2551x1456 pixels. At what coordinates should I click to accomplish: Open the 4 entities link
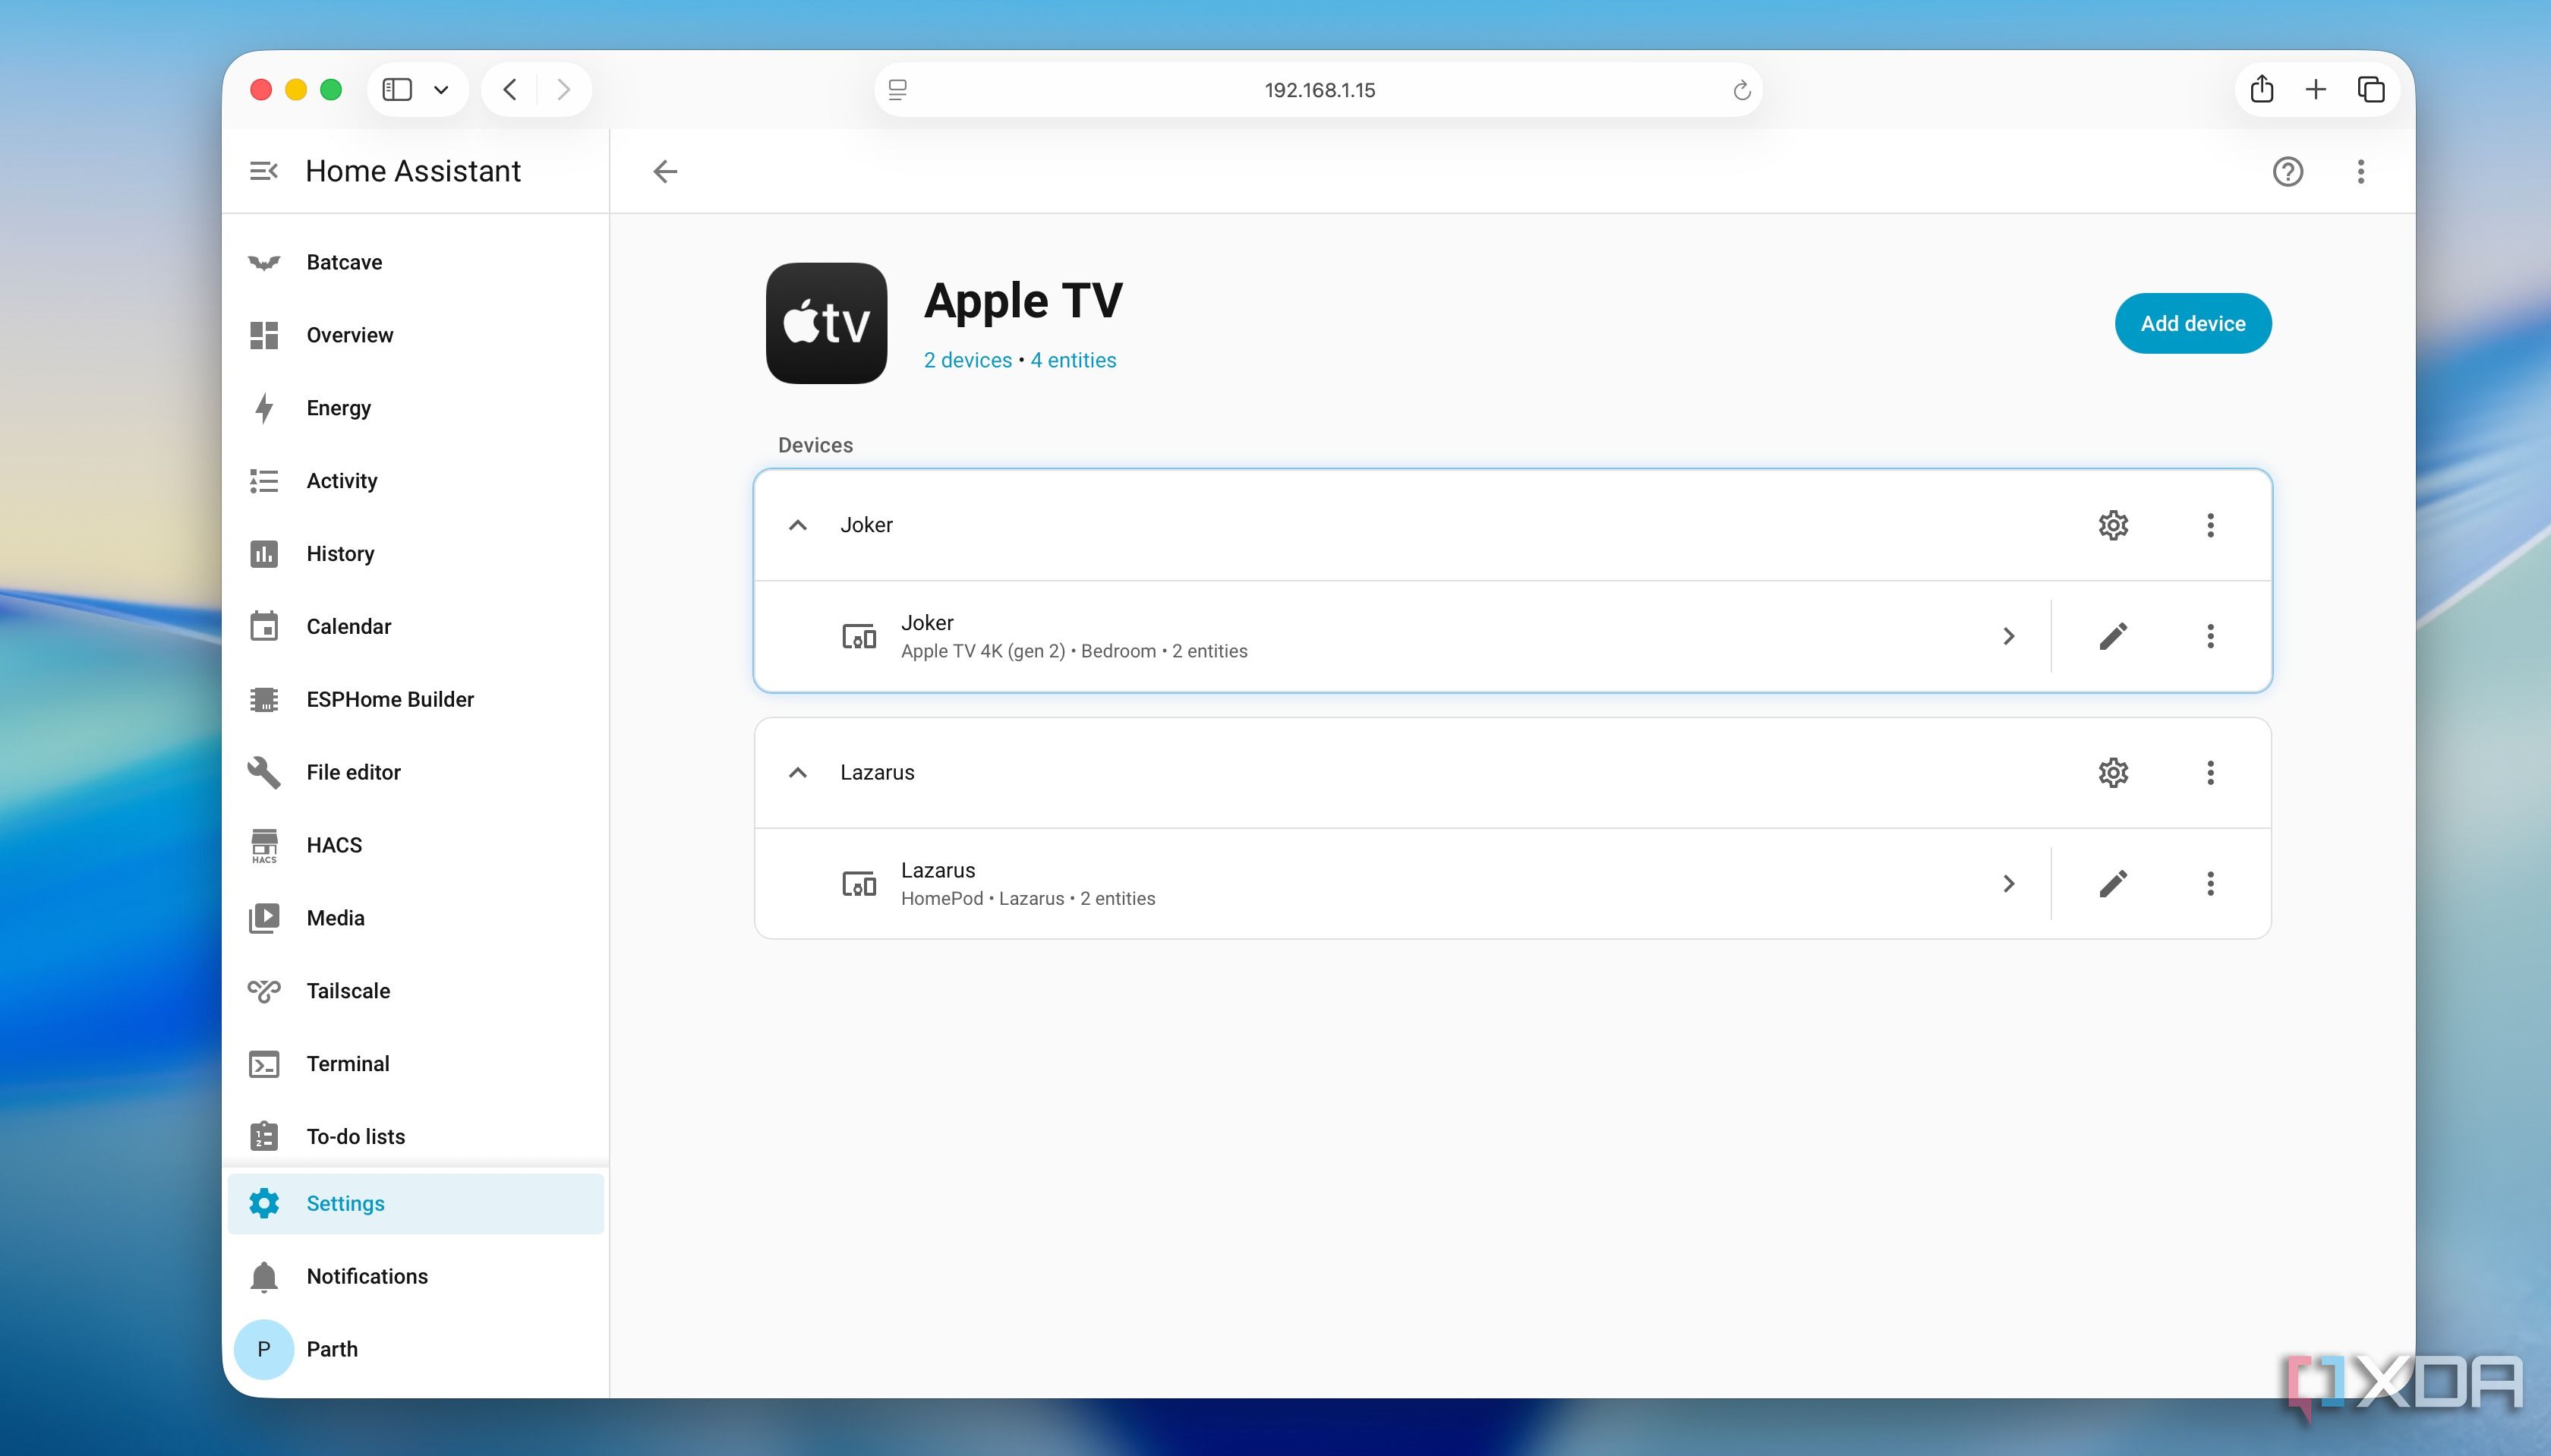[1073, 360]
